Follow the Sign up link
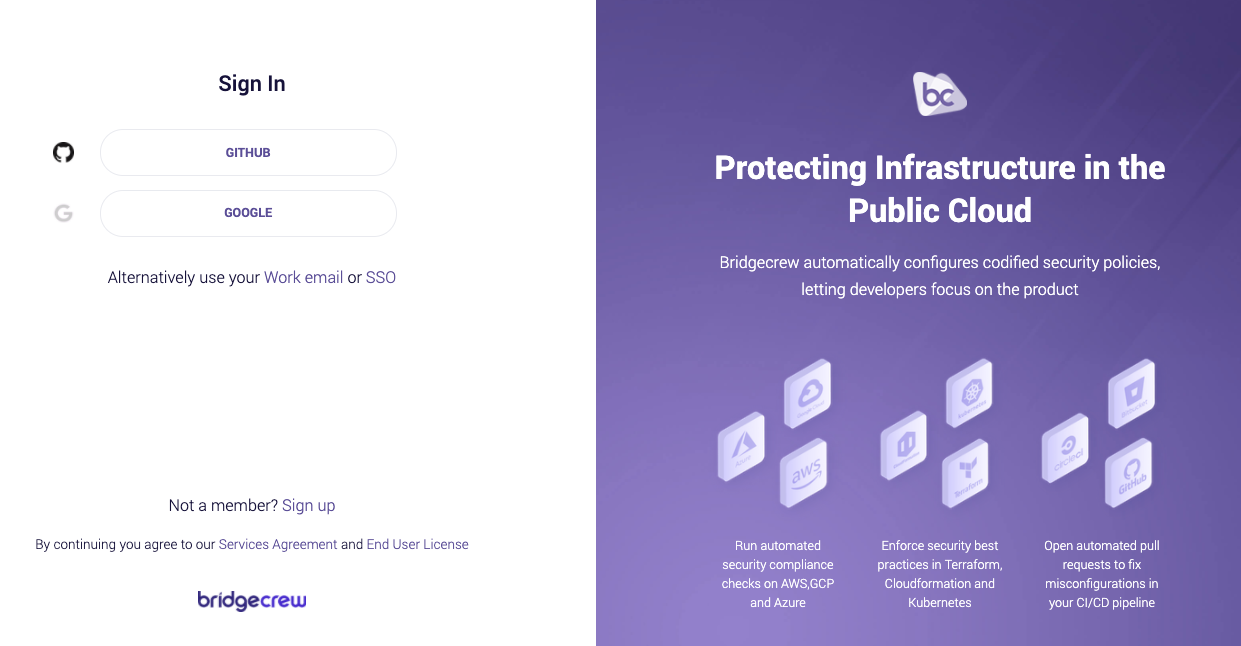 coord(308,506)
